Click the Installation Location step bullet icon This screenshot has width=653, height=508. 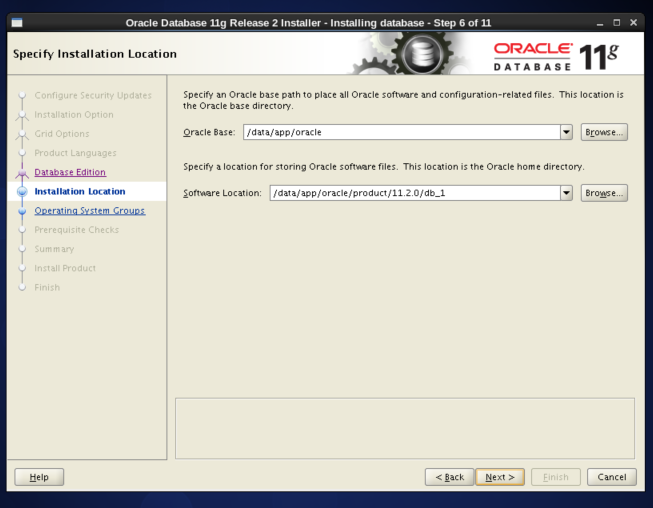pos(22,192)
